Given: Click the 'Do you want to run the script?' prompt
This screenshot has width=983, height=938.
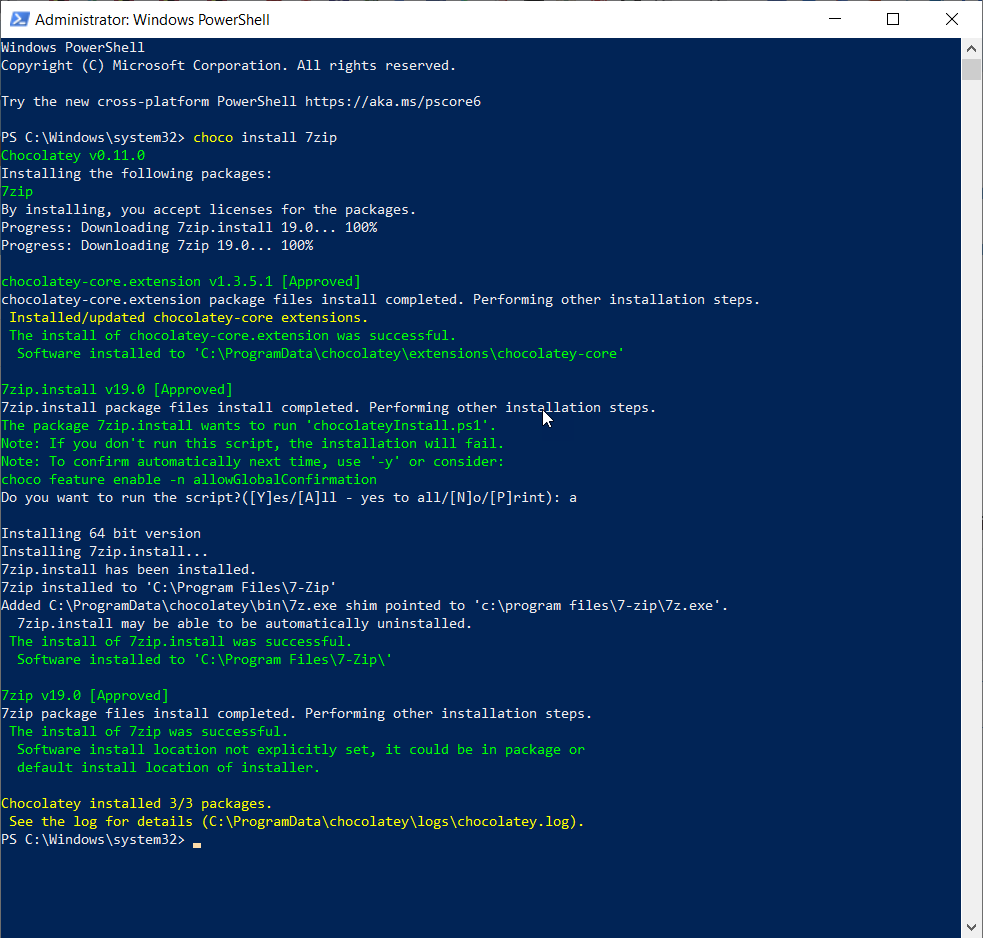Looking at the screenshot, I should click(289, 498).
